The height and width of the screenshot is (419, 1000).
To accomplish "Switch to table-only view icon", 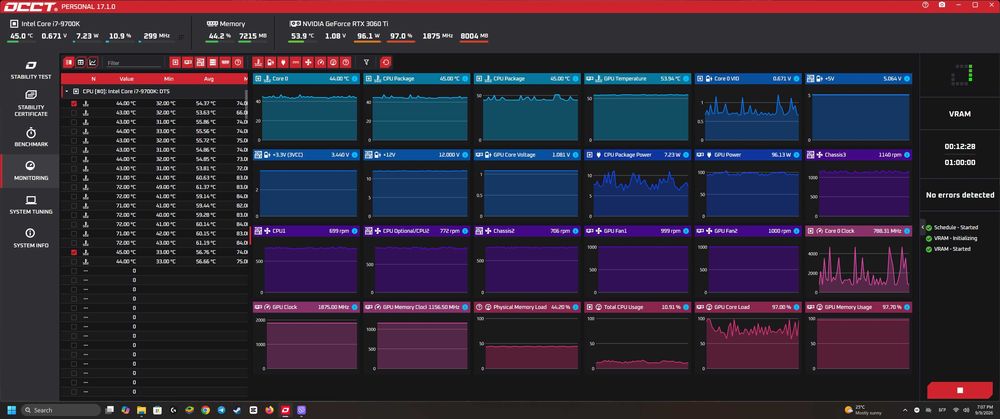I will (x=80, y=62).
